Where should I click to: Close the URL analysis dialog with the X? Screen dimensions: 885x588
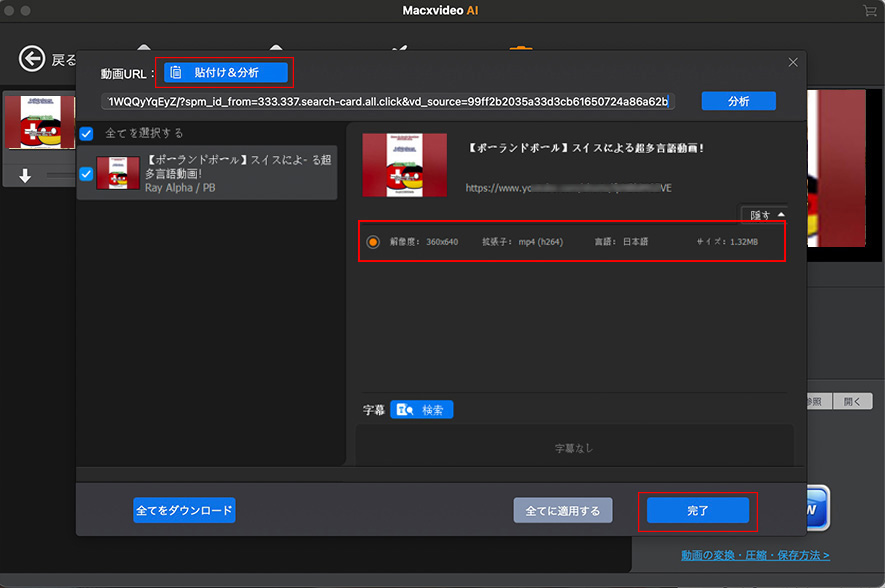click(x=793, y=62)
